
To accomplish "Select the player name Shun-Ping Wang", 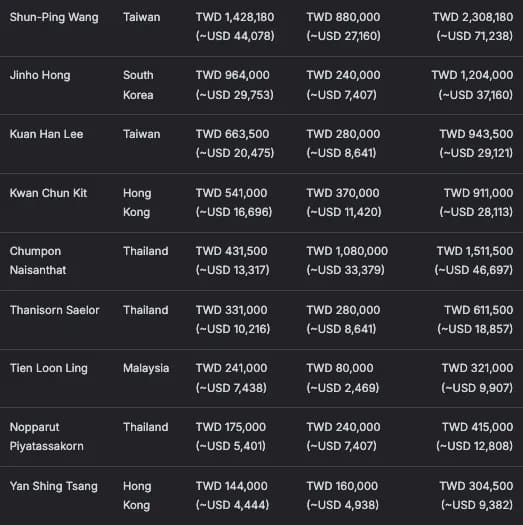I will click(54, 17).
